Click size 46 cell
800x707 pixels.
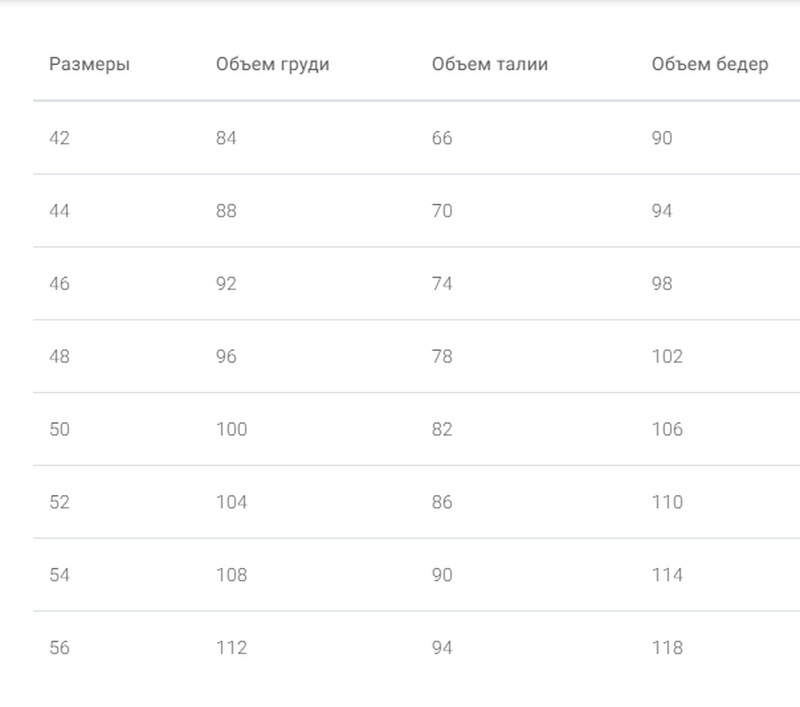pos(59,284)
